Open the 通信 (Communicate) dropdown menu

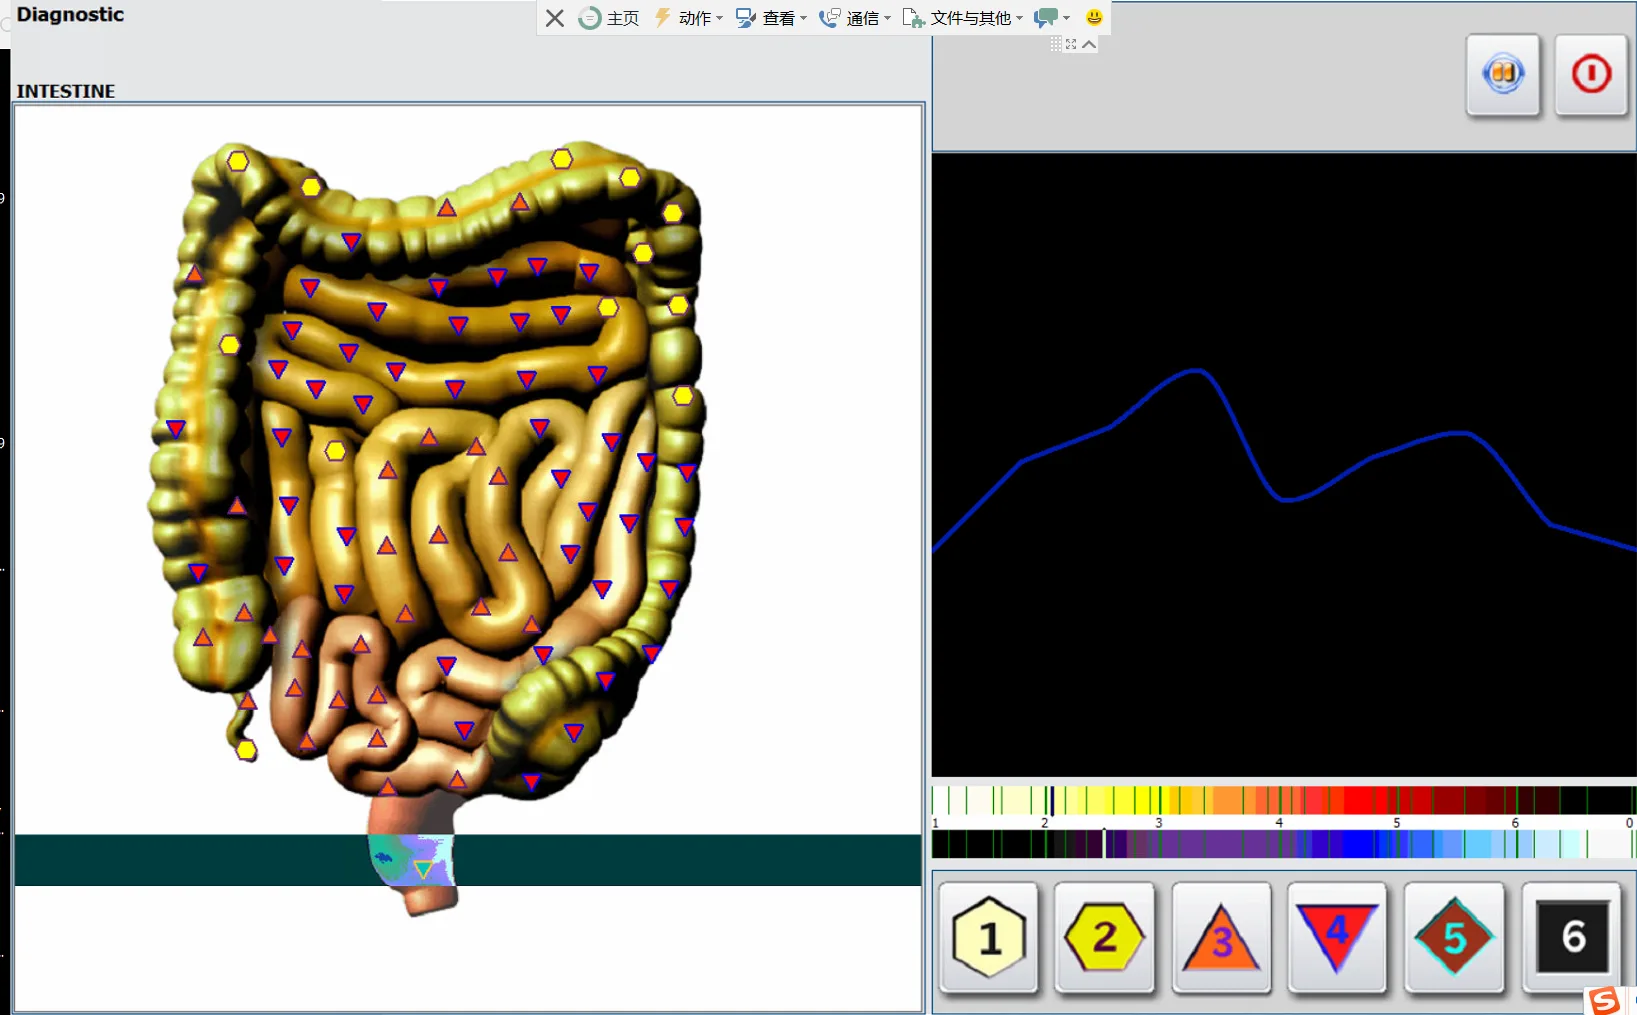(855, 18)
